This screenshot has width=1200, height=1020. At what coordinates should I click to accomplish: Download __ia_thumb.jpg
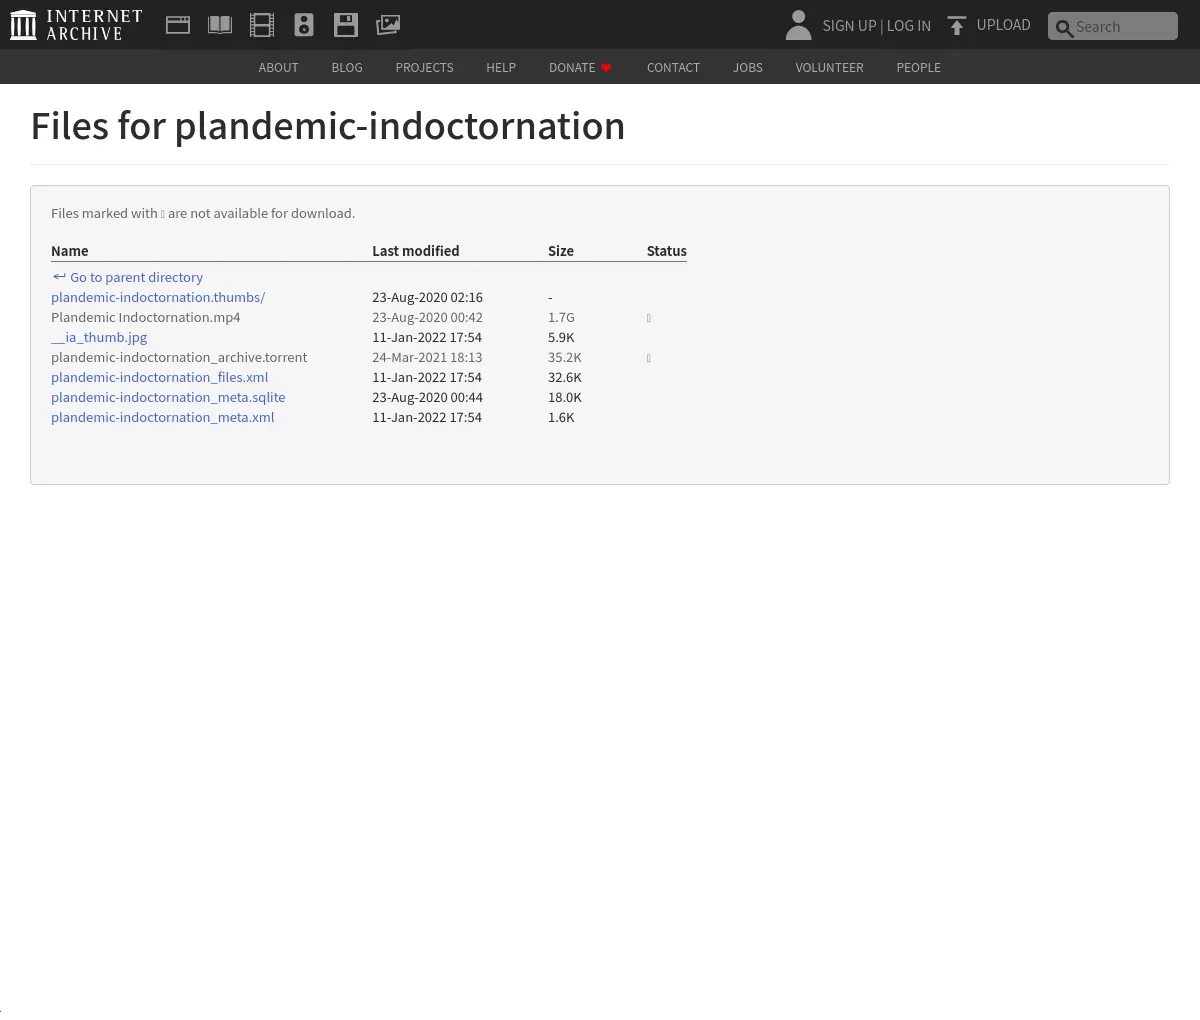[99, 337]
